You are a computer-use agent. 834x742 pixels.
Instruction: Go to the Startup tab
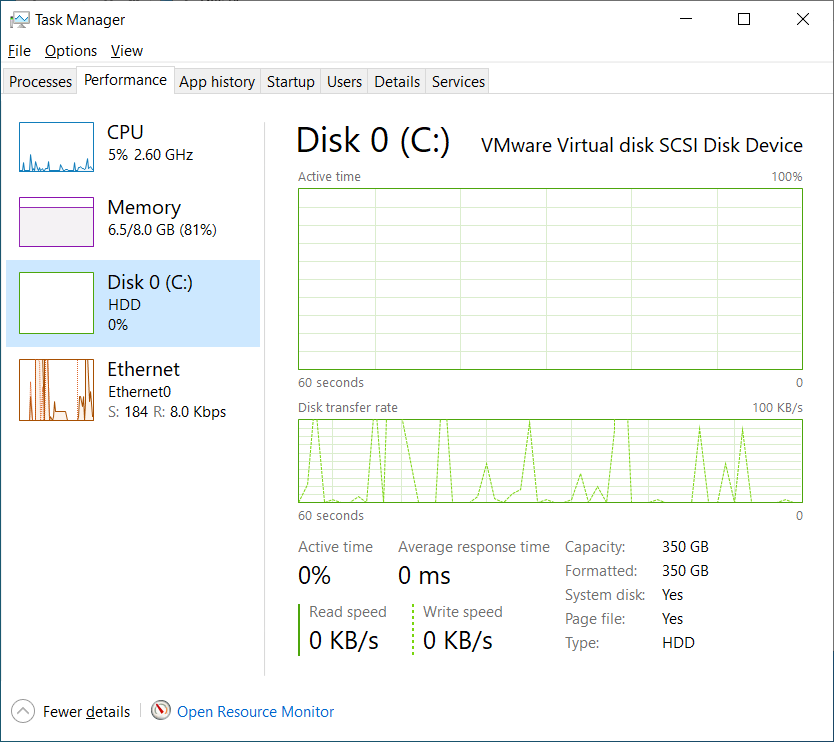click(x=291, y=82)
